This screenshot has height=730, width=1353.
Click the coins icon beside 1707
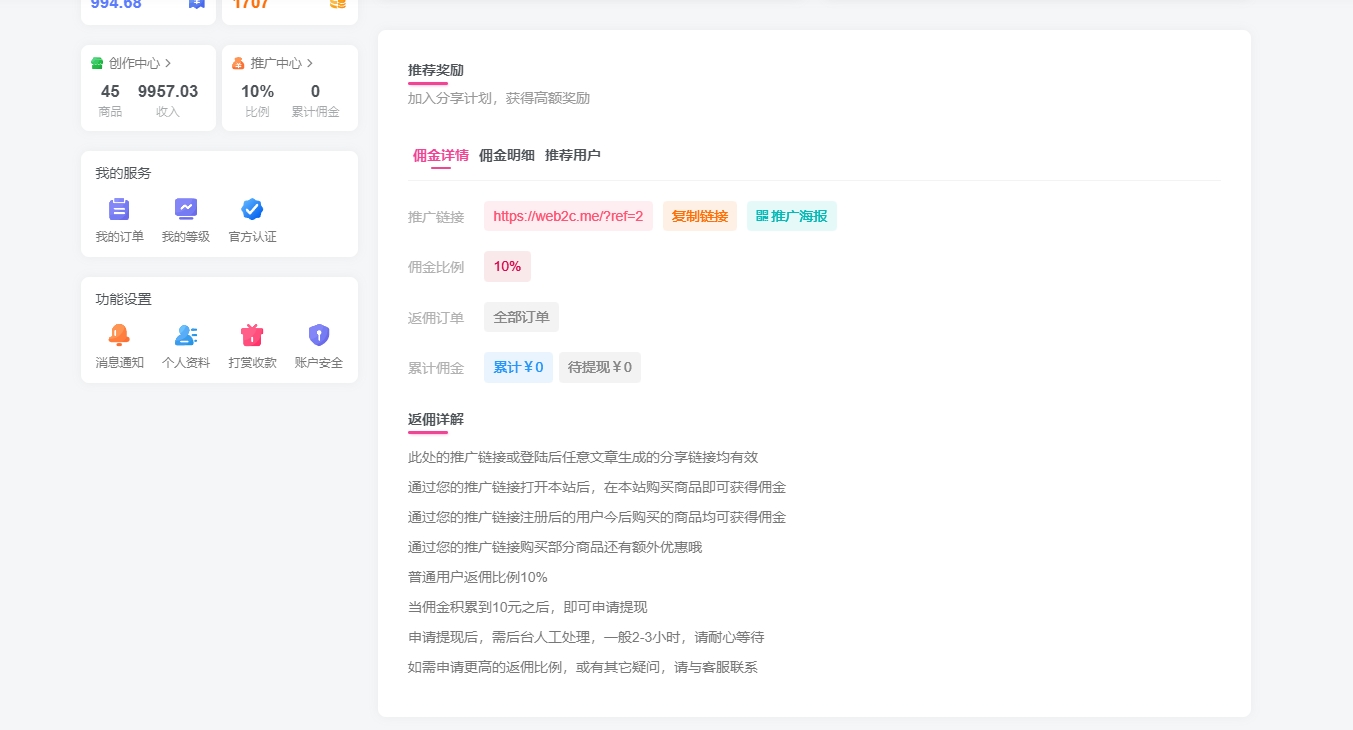tap(338, 4)
